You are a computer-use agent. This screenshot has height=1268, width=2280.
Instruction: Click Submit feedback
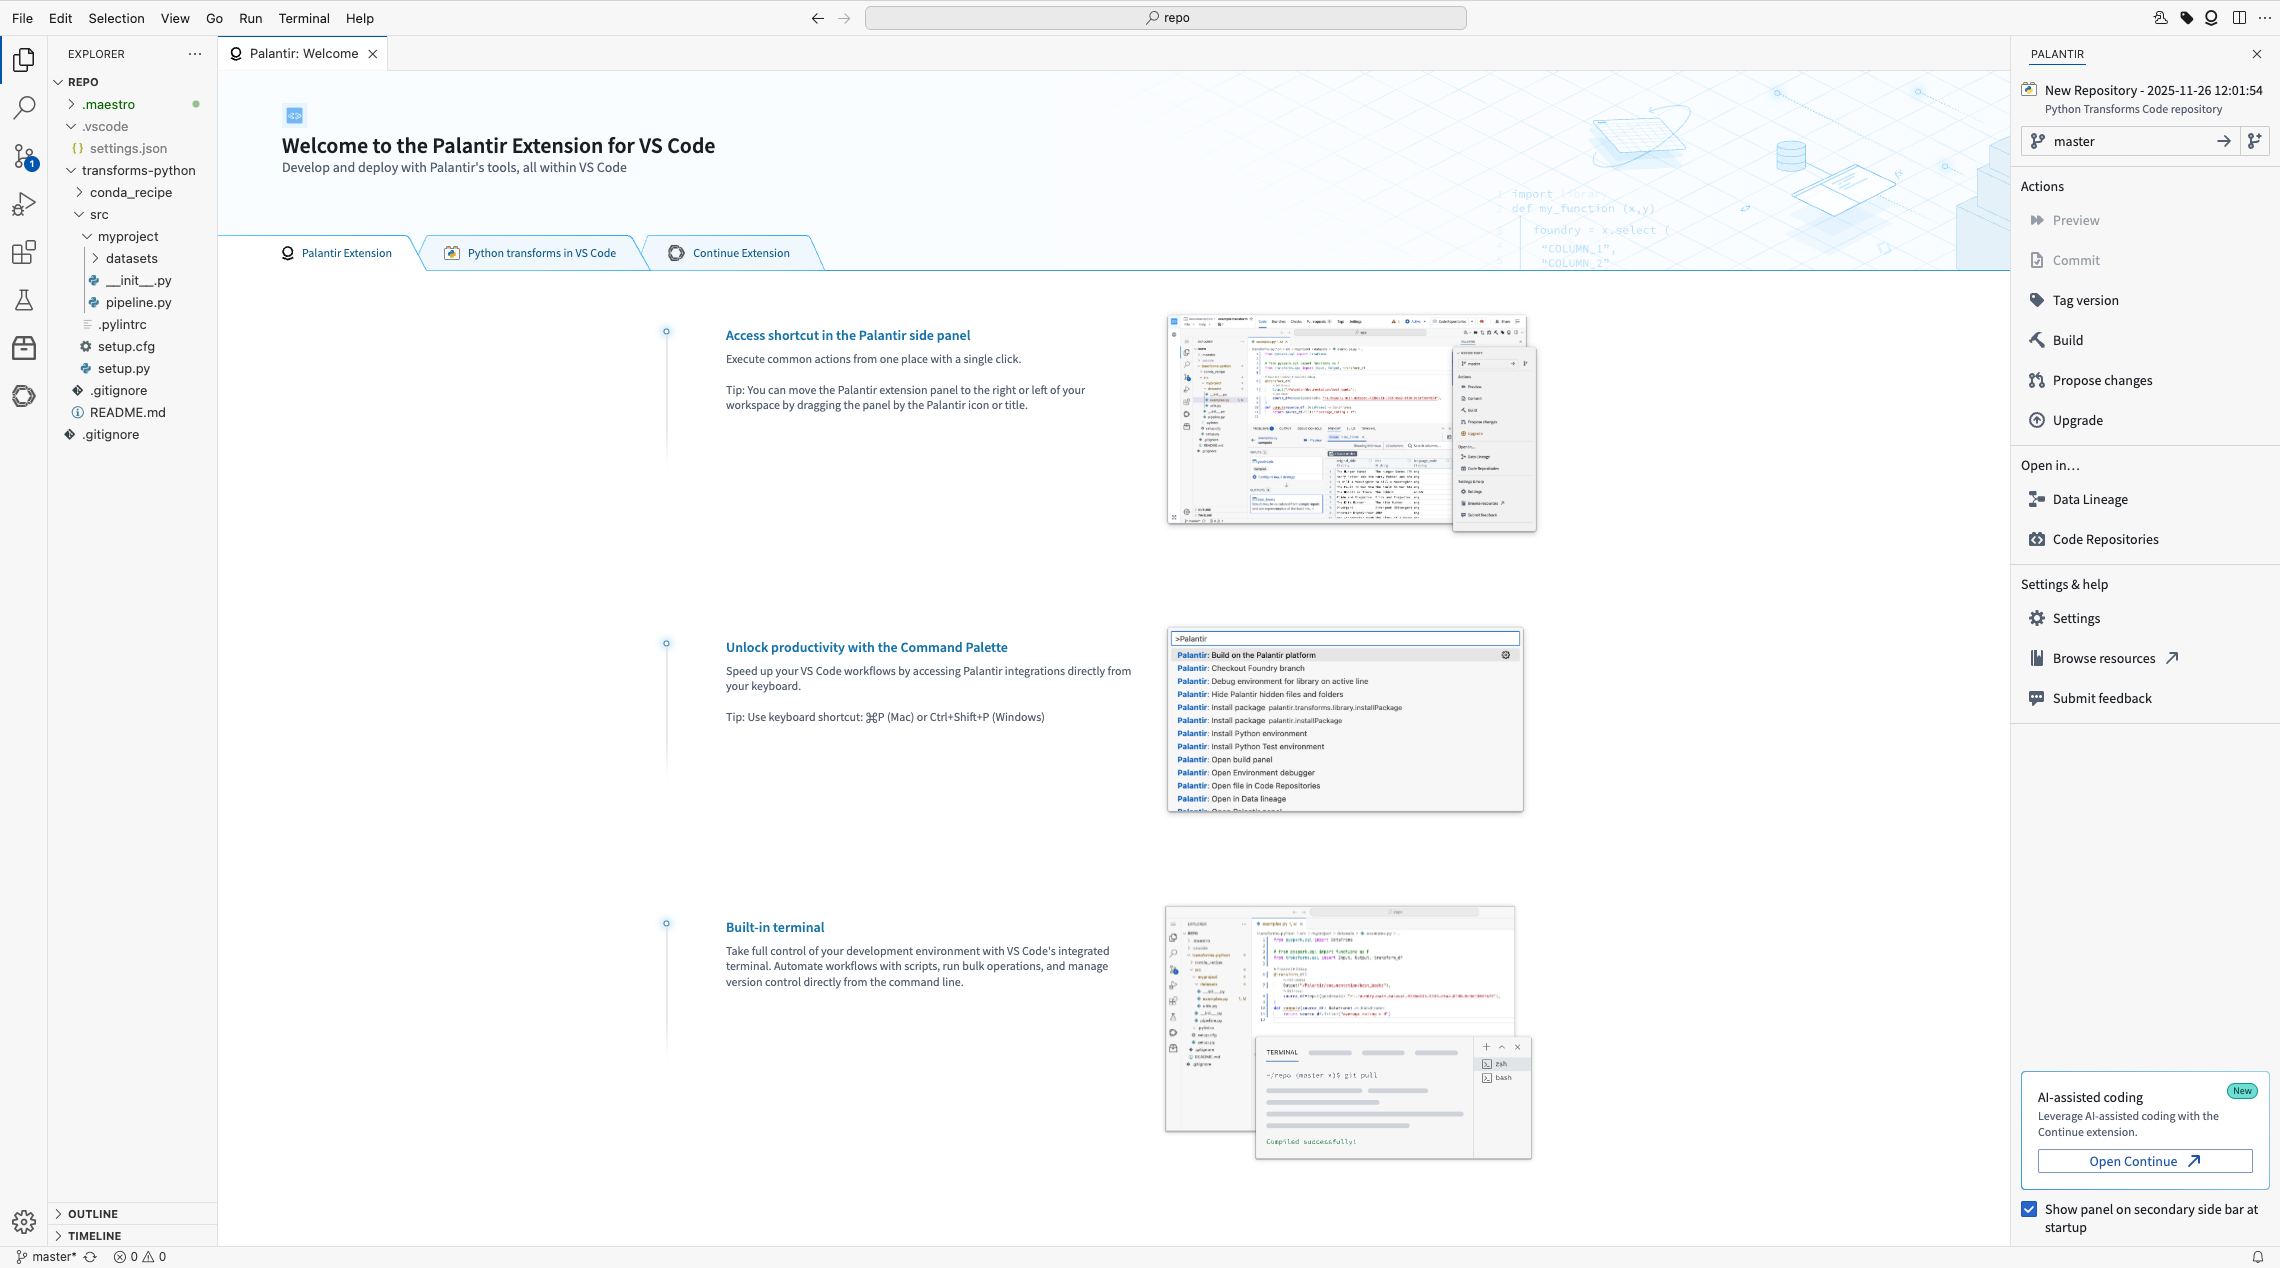(2102, 698)
